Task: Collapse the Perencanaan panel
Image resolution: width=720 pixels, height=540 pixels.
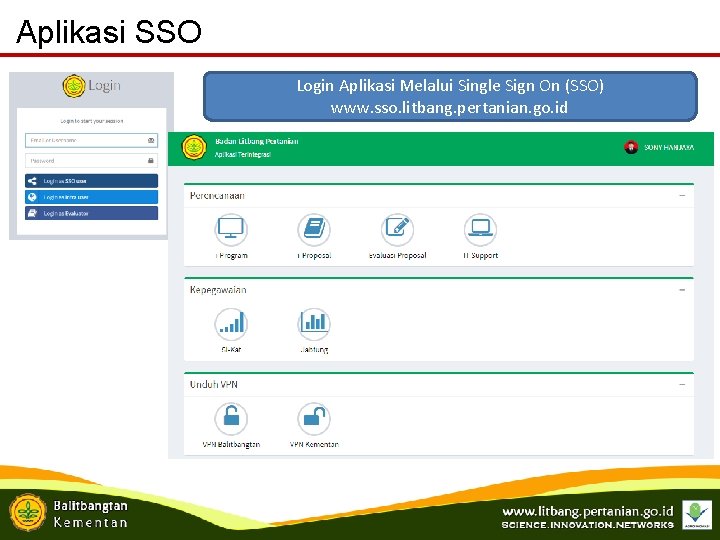Action: [x=682, y=196]
